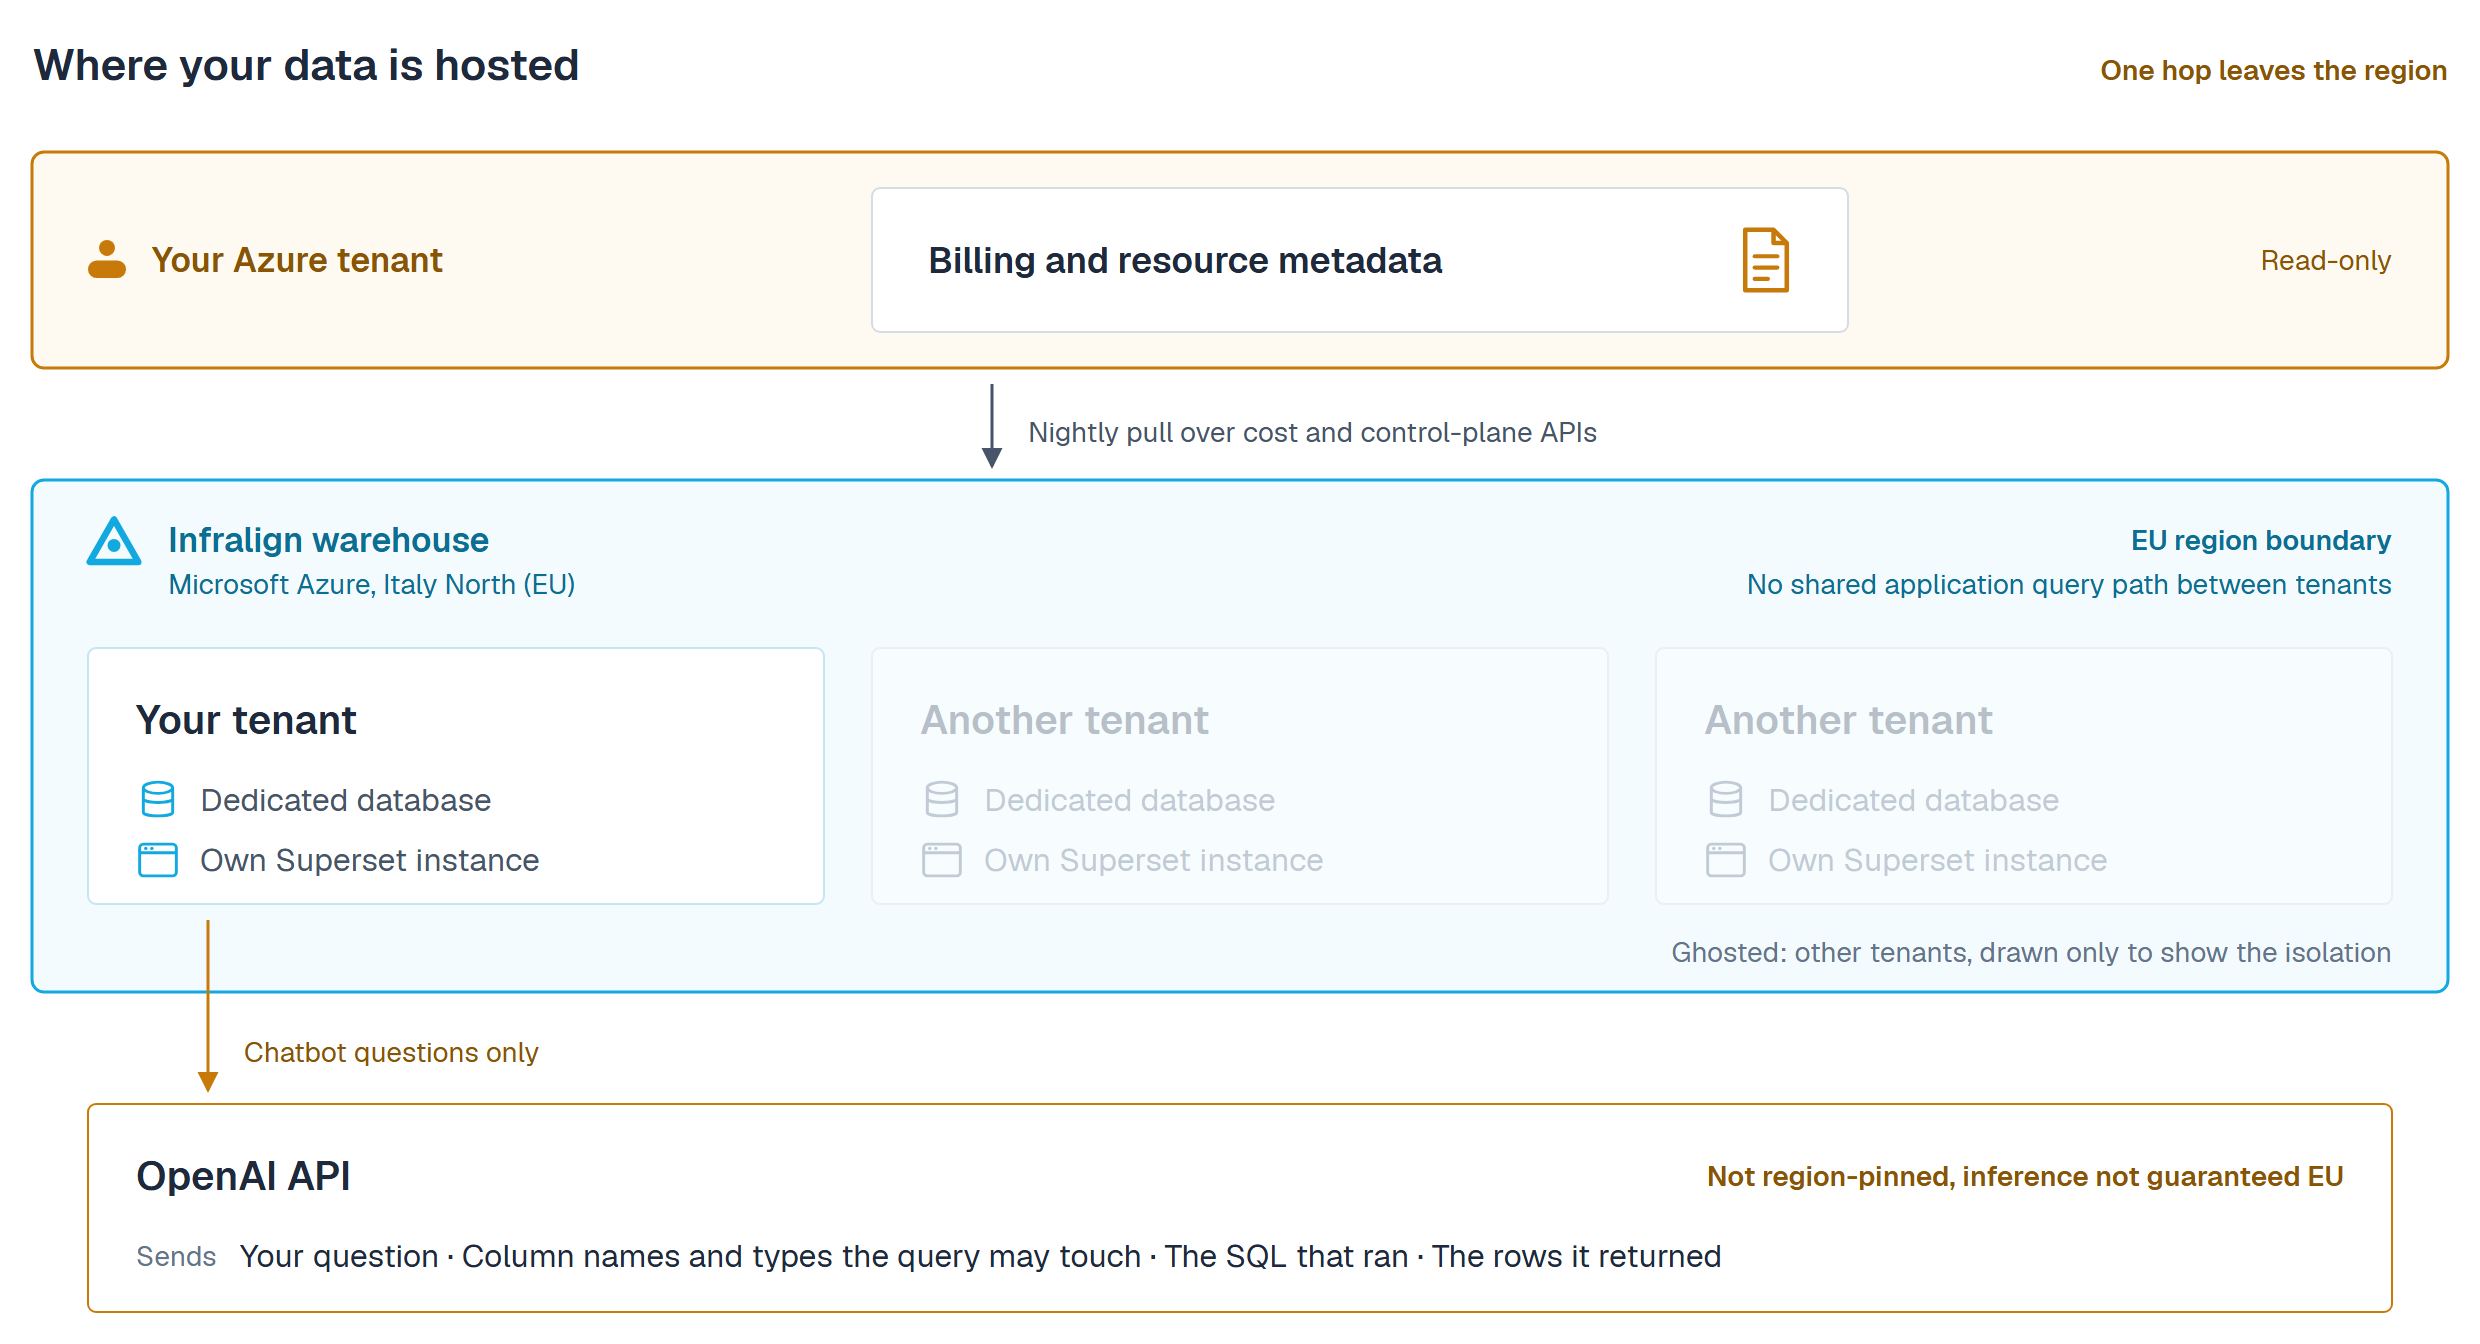
Task: Click the middle 'Another tenant' title
Action: pos(1065,720)
